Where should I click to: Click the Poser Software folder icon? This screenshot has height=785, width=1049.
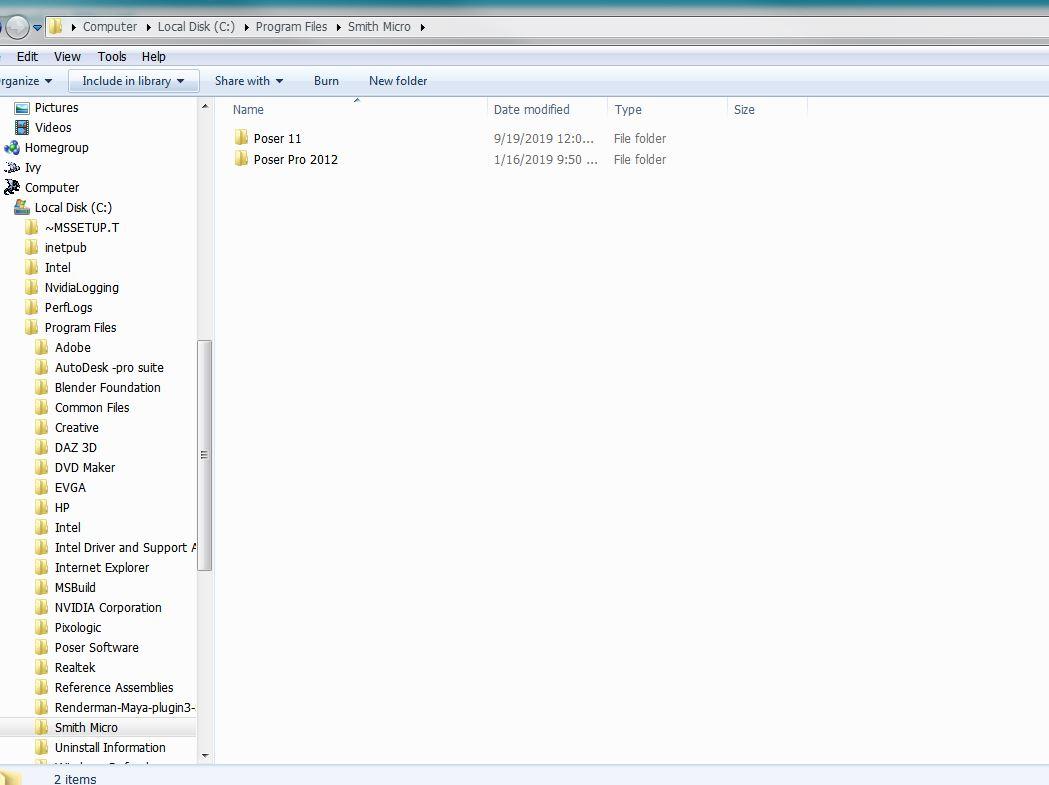41,647
